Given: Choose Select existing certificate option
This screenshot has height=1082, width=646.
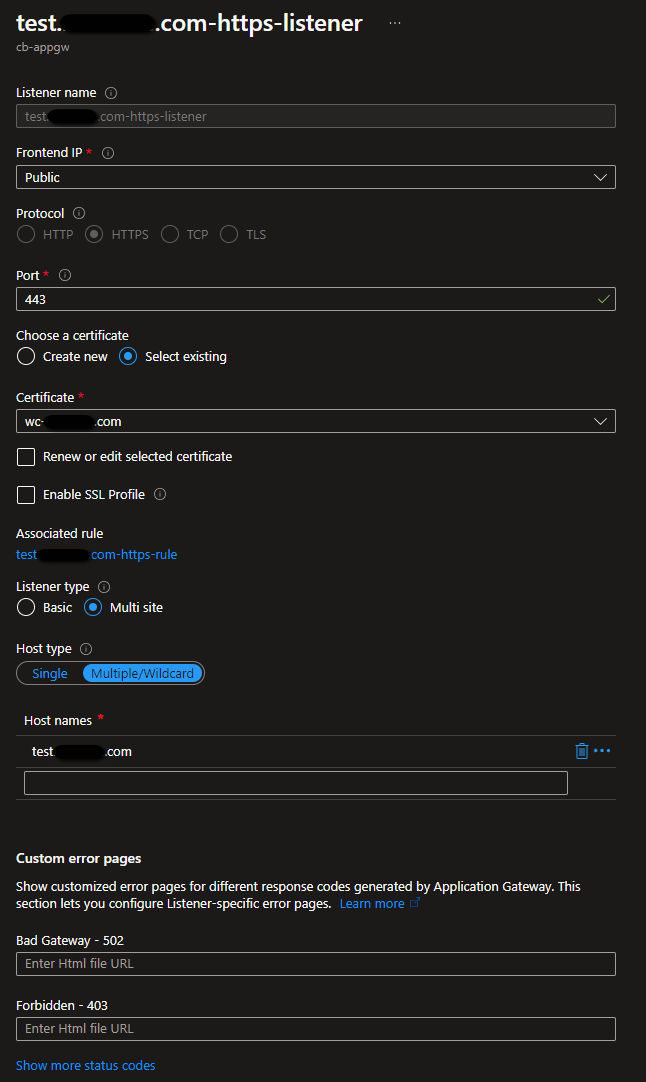Looking at the screenshot, I should 128,357.
